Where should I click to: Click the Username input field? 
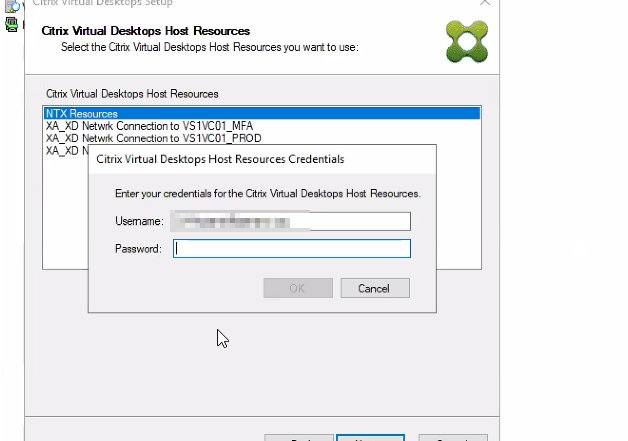(291, 221)
